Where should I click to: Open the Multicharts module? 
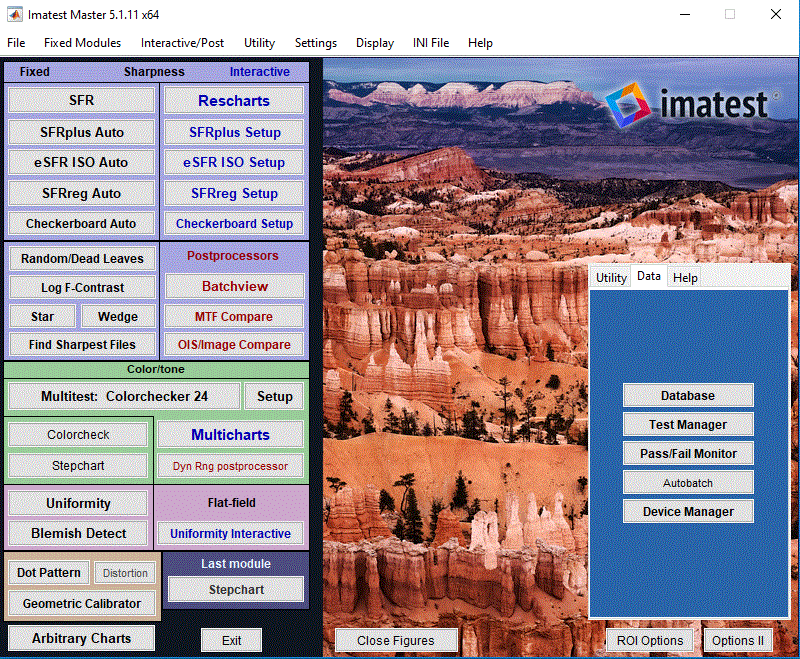coord(230,435)
